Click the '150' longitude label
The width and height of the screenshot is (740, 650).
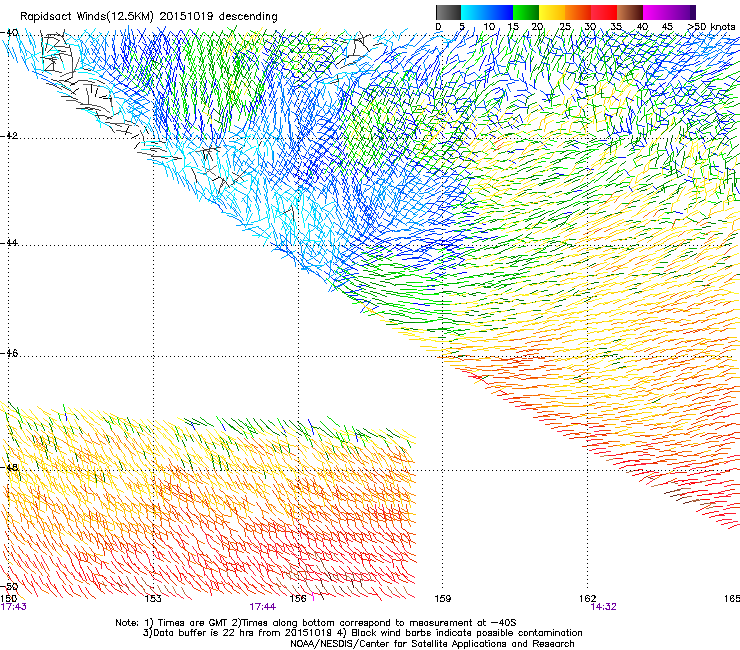[x=8, y=599]
